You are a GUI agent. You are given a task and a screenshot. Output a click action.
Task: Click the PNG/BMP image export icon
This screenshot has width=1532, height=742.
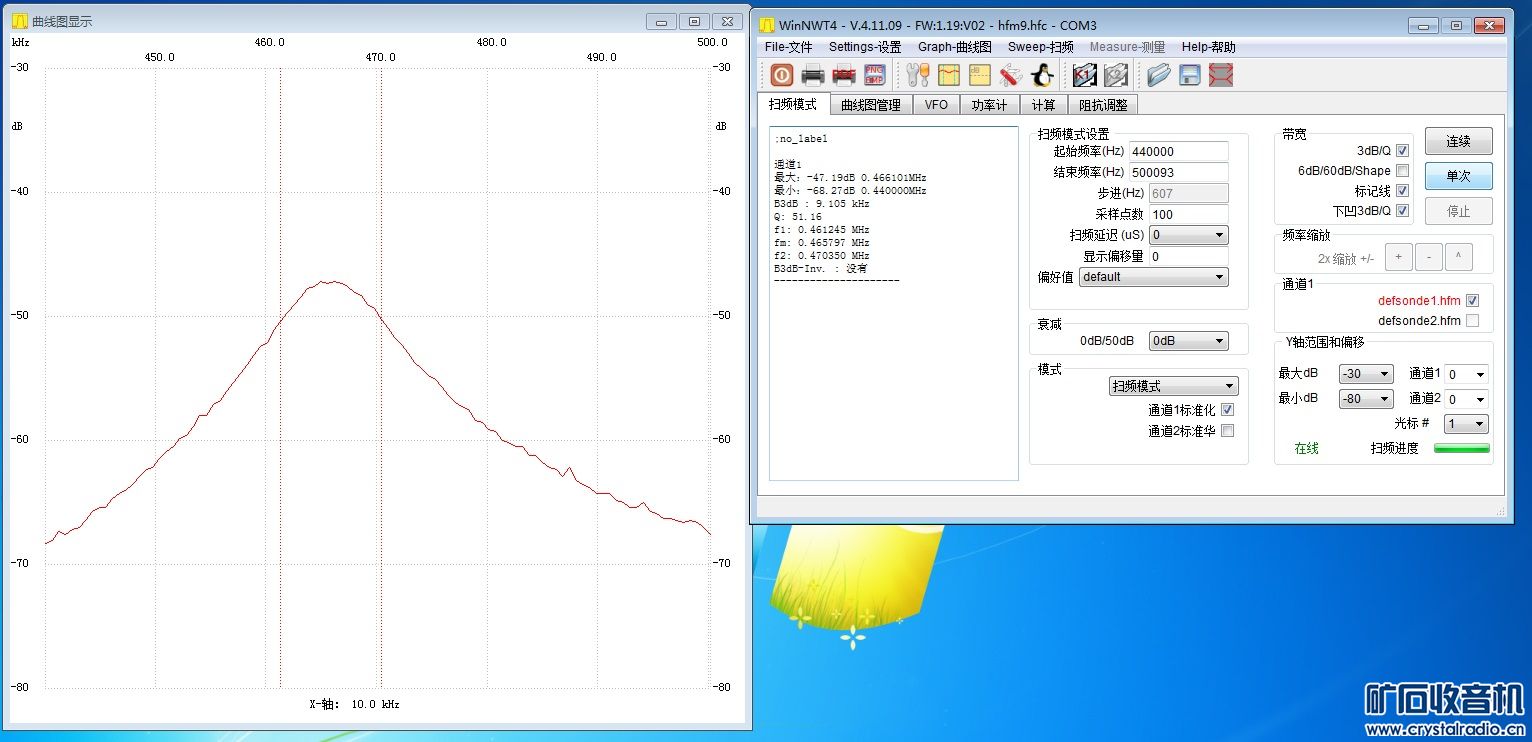874,75
